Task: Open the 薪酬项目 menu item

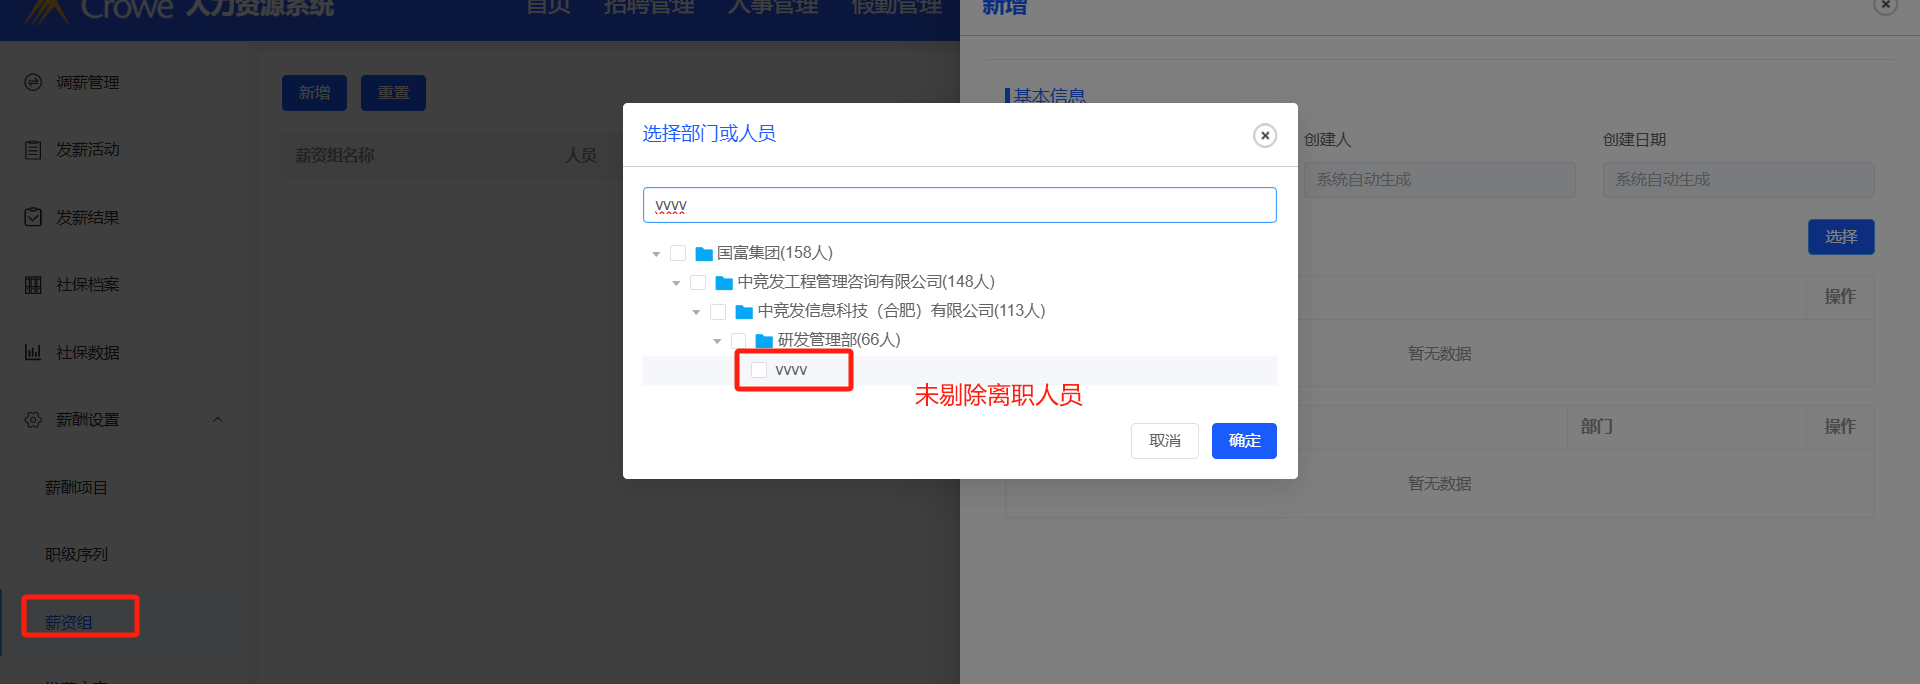Action: tap(76, 487)
